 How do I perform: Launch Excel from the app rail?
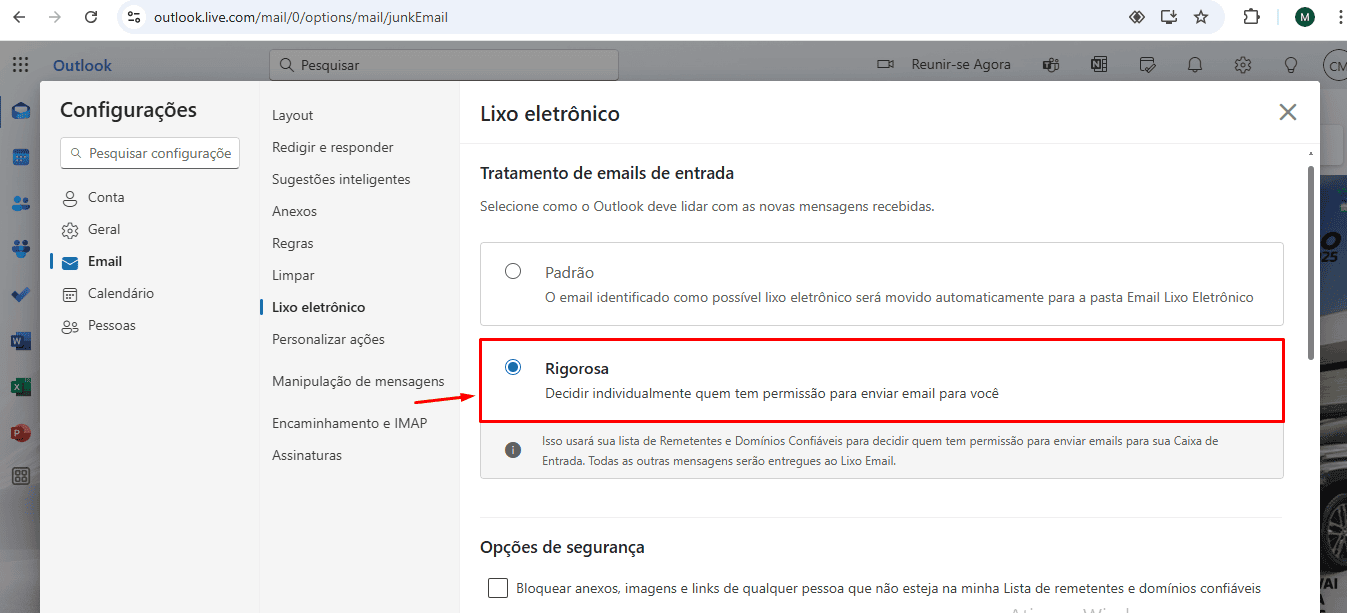pyautogui.click(x=21, y=387)
